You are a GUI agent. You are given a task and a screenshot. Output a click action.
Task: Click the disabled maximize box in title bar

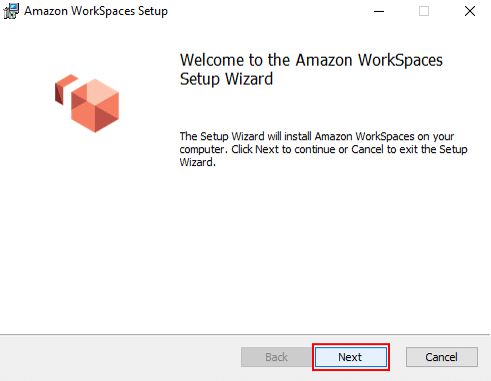coord(424,11)
